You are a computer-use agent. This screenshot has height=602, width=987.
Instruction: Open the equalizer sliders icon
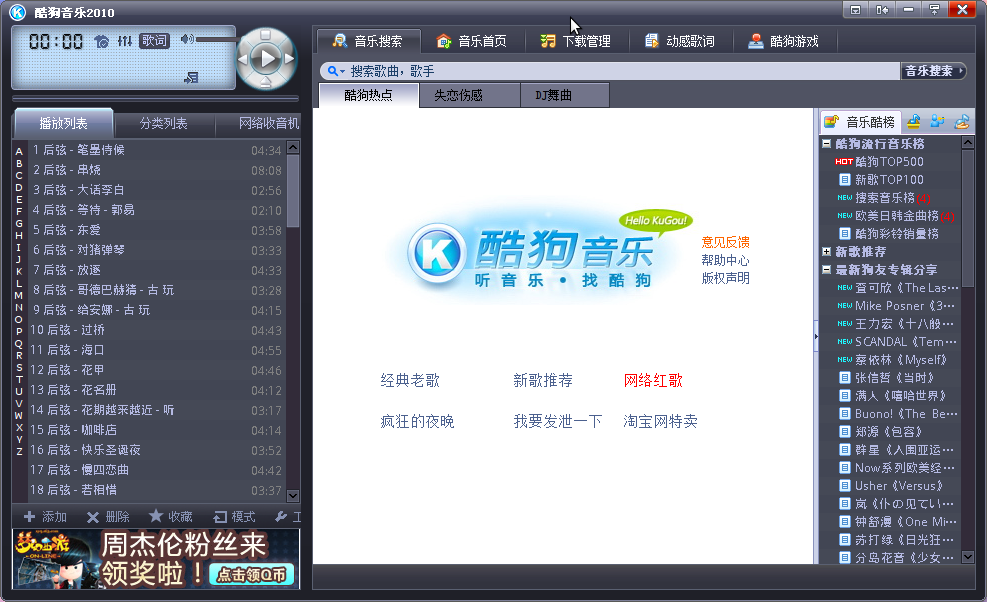click(125, 41)
